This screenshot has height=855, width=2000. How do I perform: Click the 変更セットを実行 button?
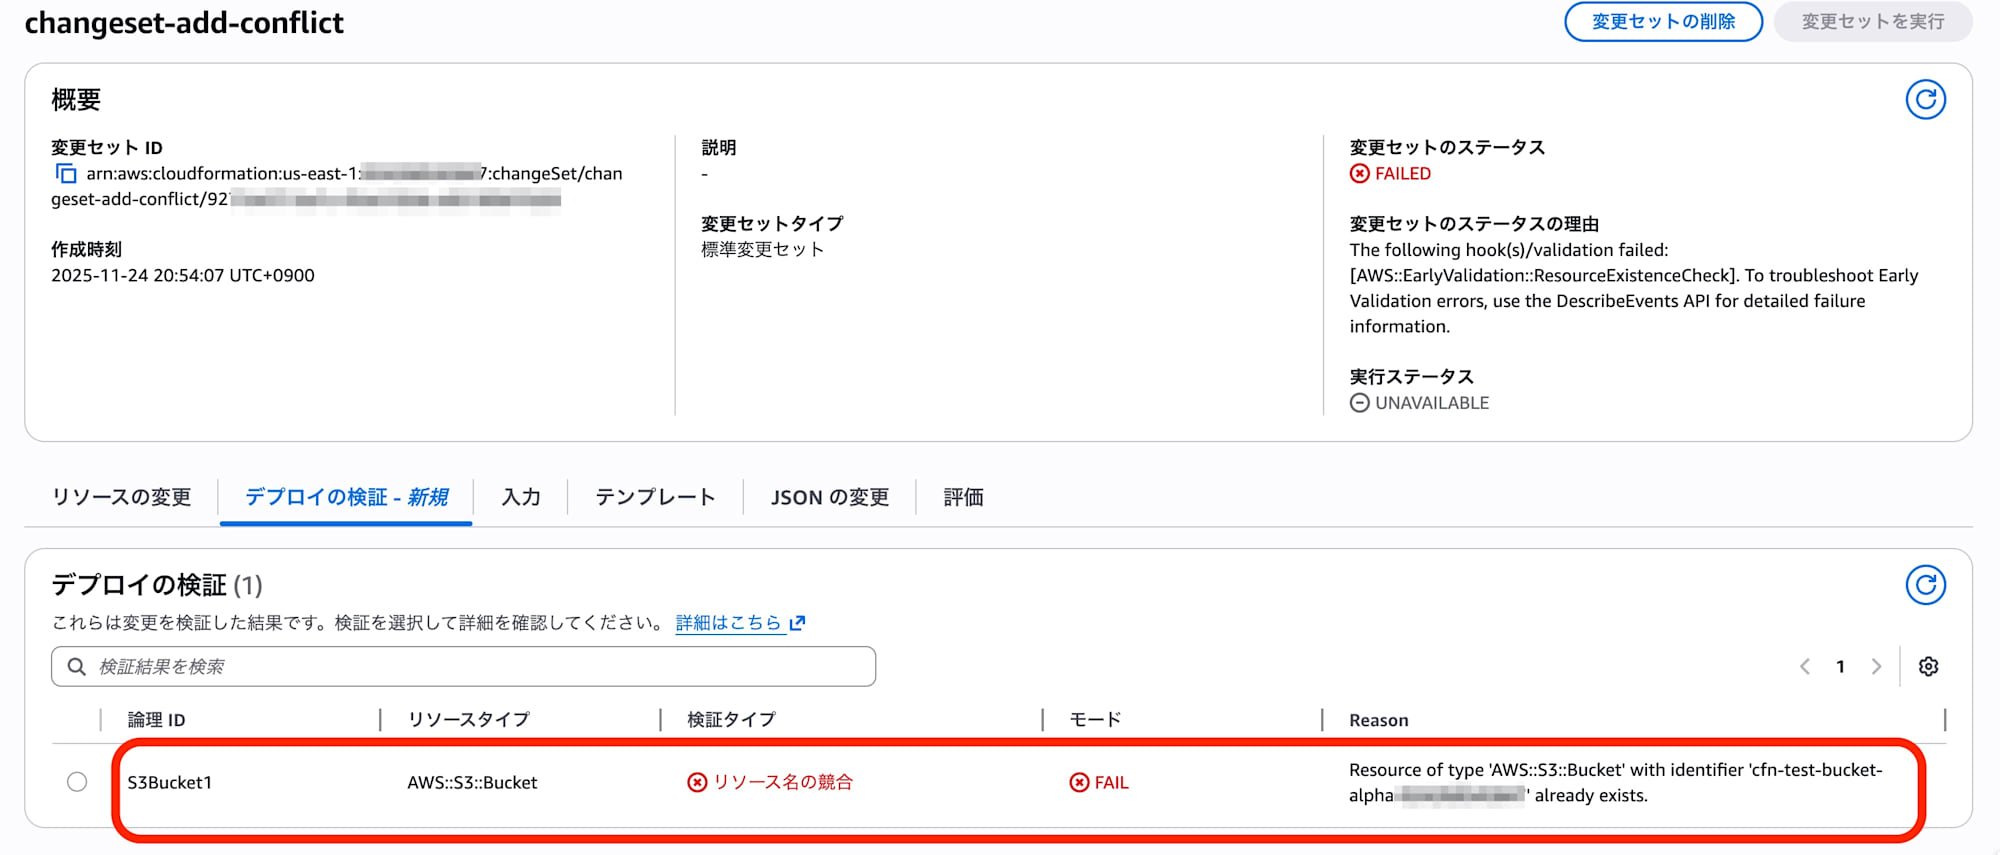[1873, 22]
